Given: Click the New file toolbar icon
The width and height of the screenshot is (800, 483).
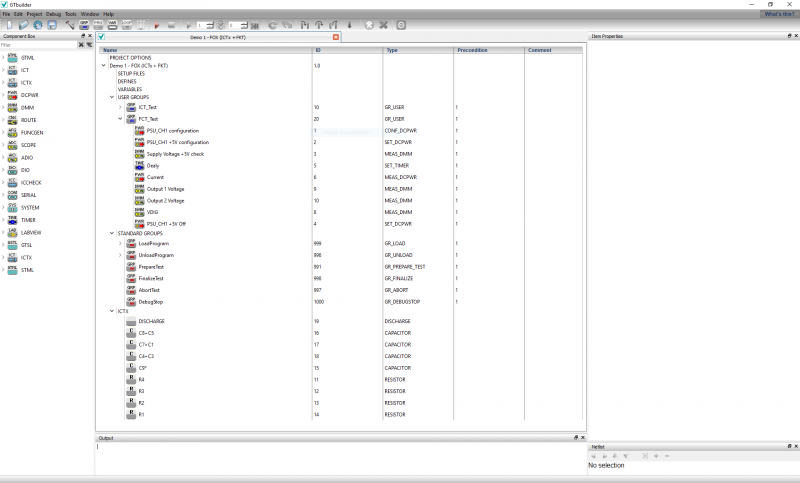Looking at the screenshot, I should click(x=8, y=24).
